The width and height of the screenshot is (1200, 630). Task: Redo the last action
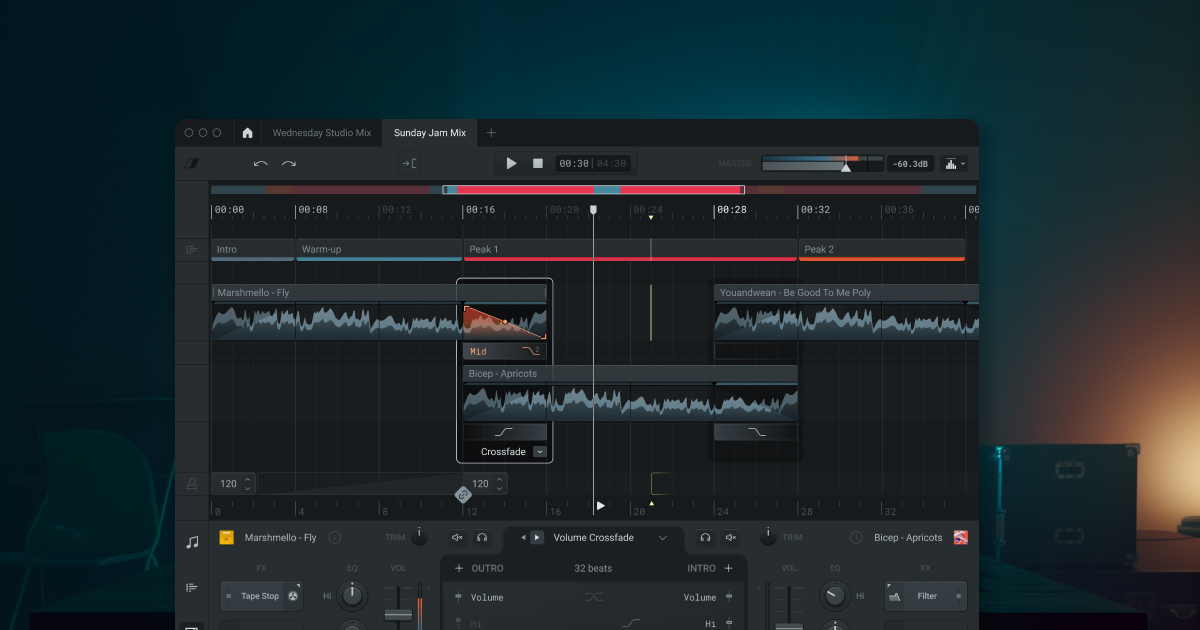pos(291,163)
